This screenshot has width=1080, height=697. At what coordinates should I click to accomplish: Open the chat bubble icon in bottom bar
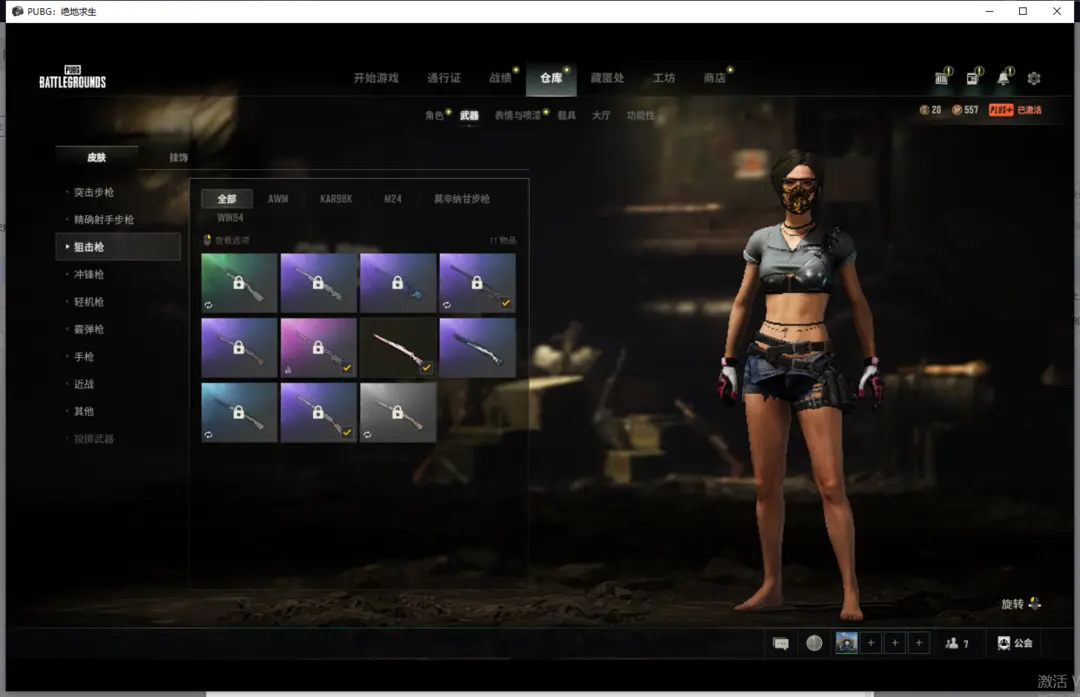pyautogui.click(x=781, y=644)
